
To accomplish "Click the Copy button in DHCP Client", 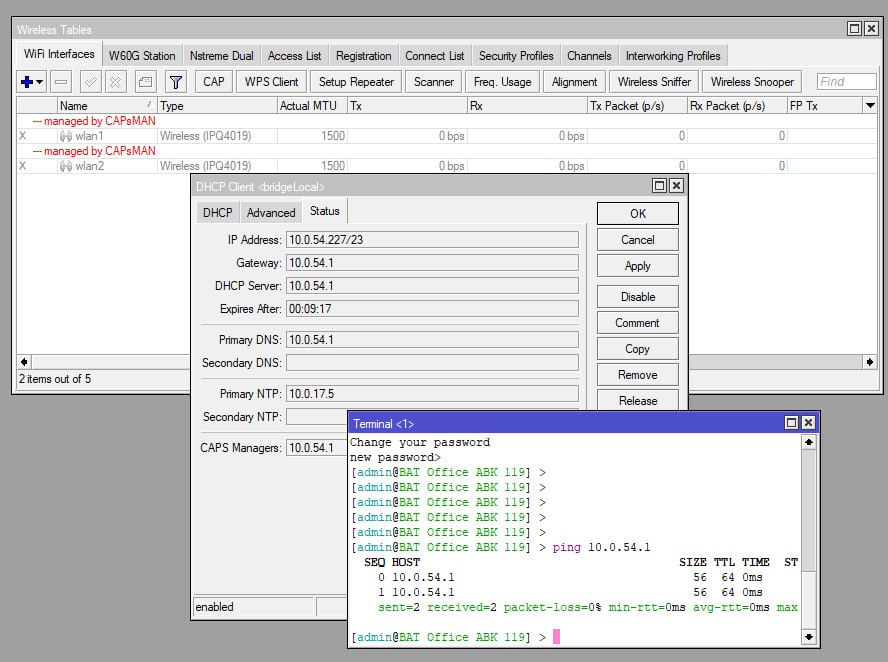I will (638, 349).
